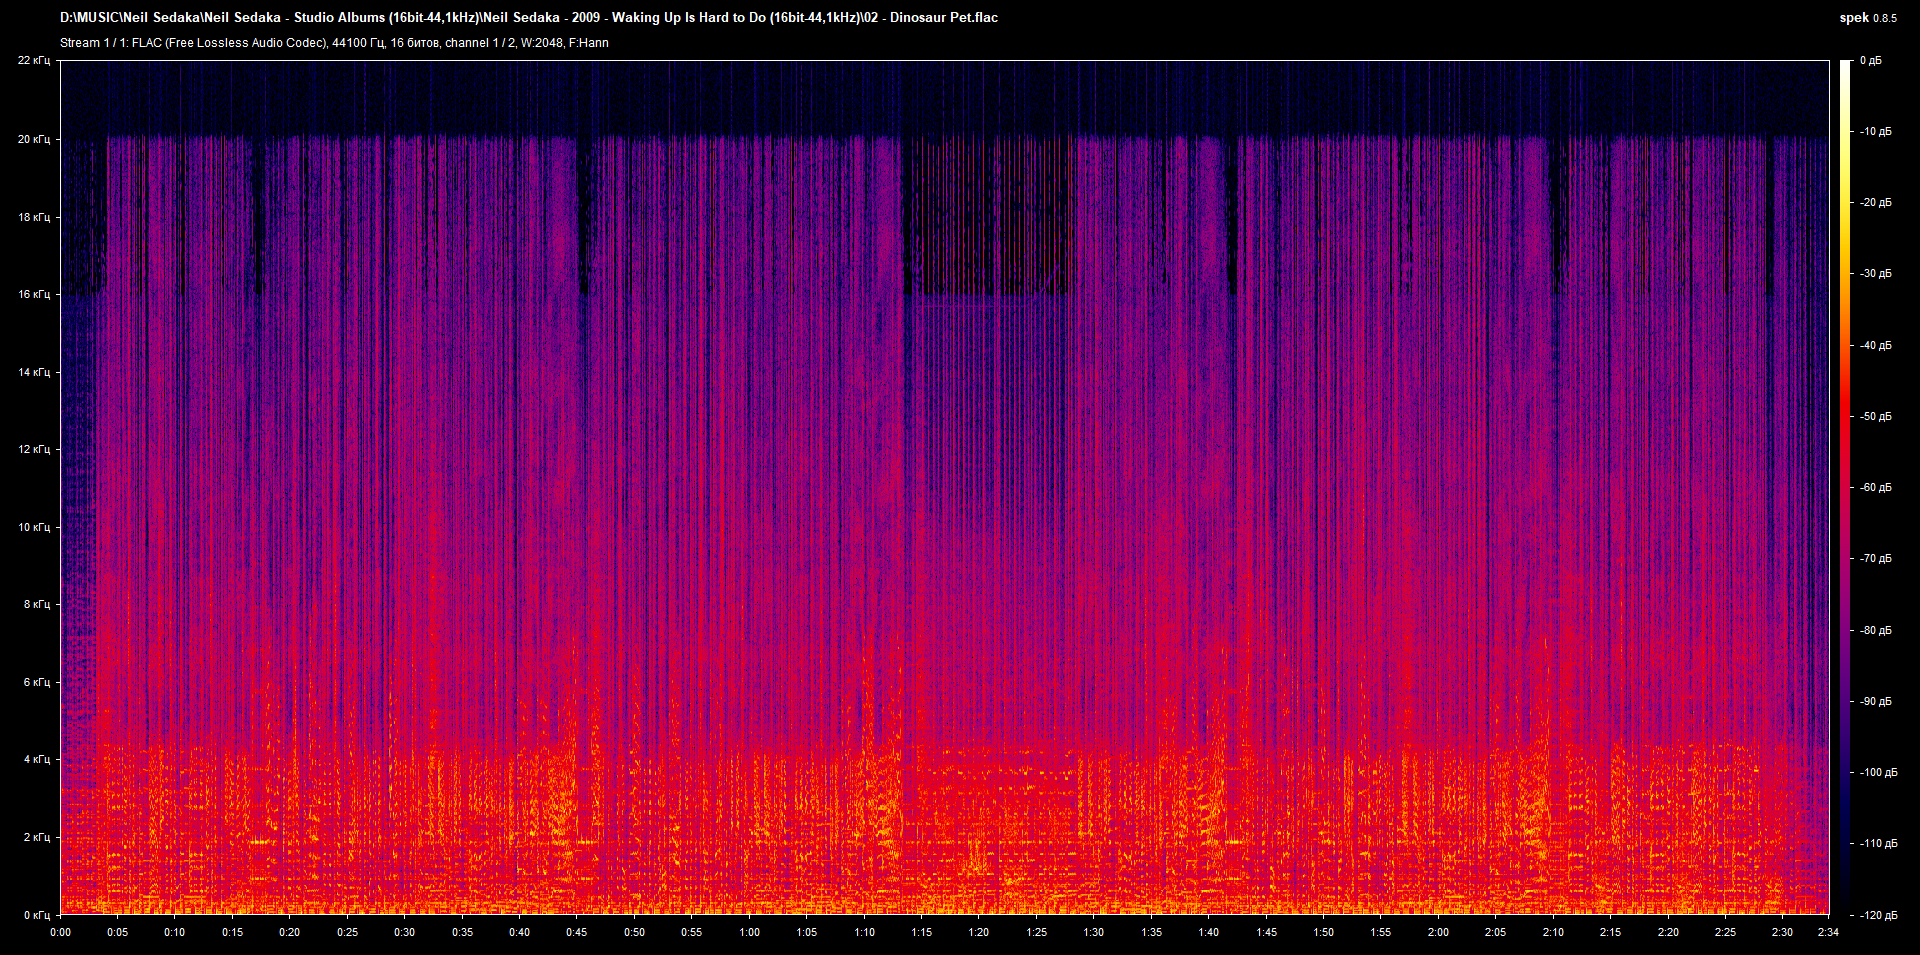
Task: Click the 1:15 time axis marker
Action: tap(921, 932)
